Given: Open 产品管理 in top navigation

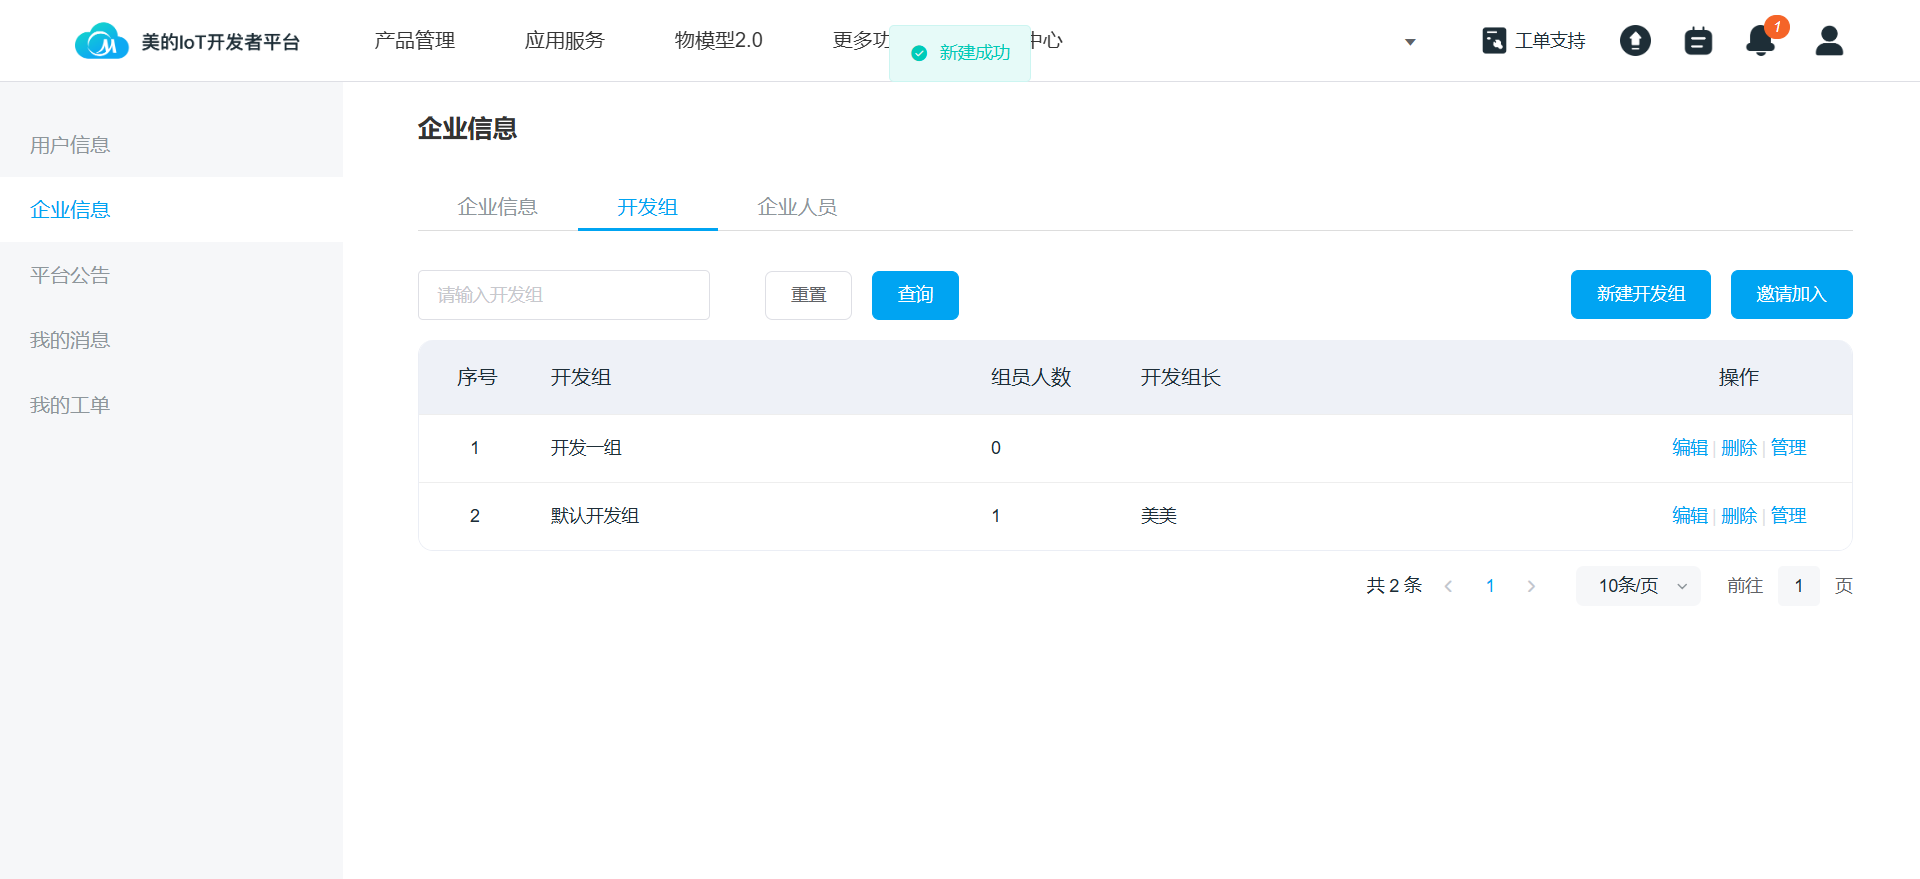Looking at the screenshot, I should (414, 41).
